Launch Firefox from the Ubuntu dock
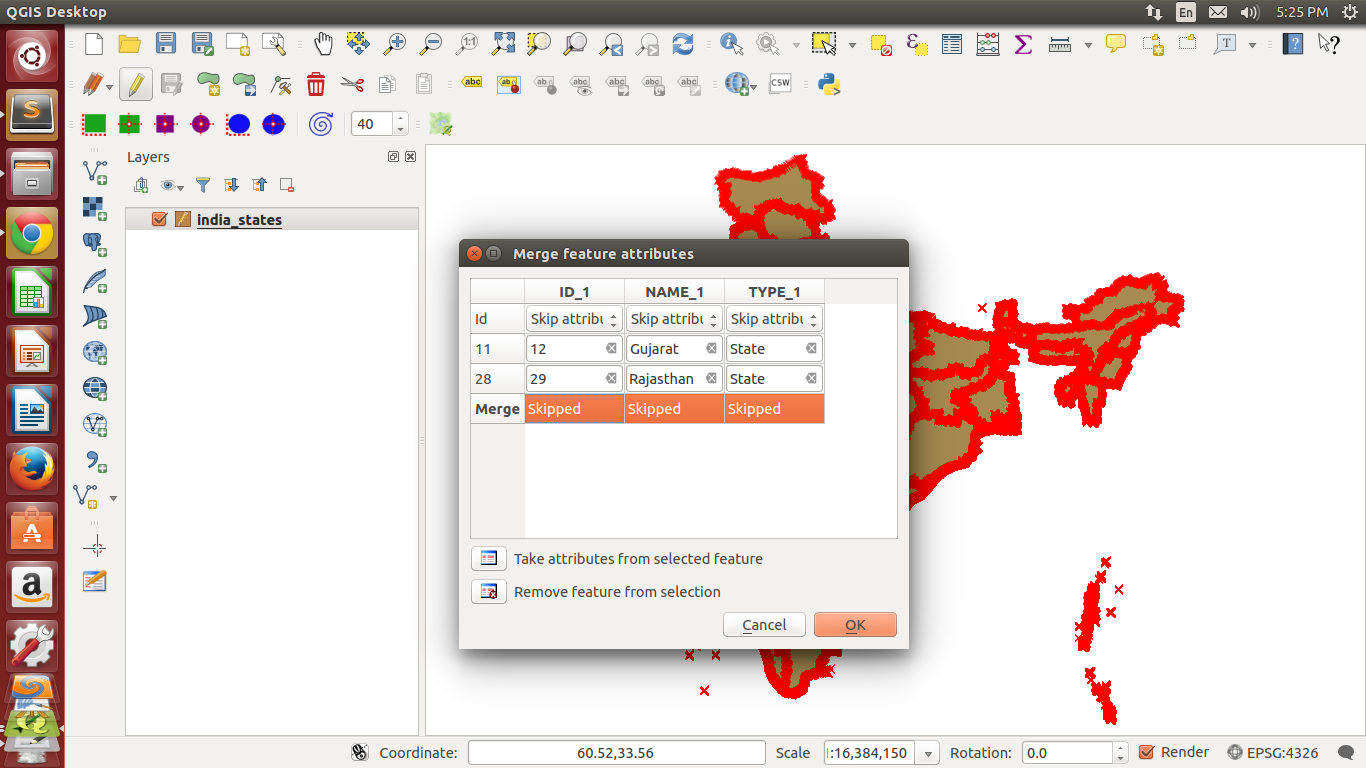1366x768 pixels. pos(32,468)
